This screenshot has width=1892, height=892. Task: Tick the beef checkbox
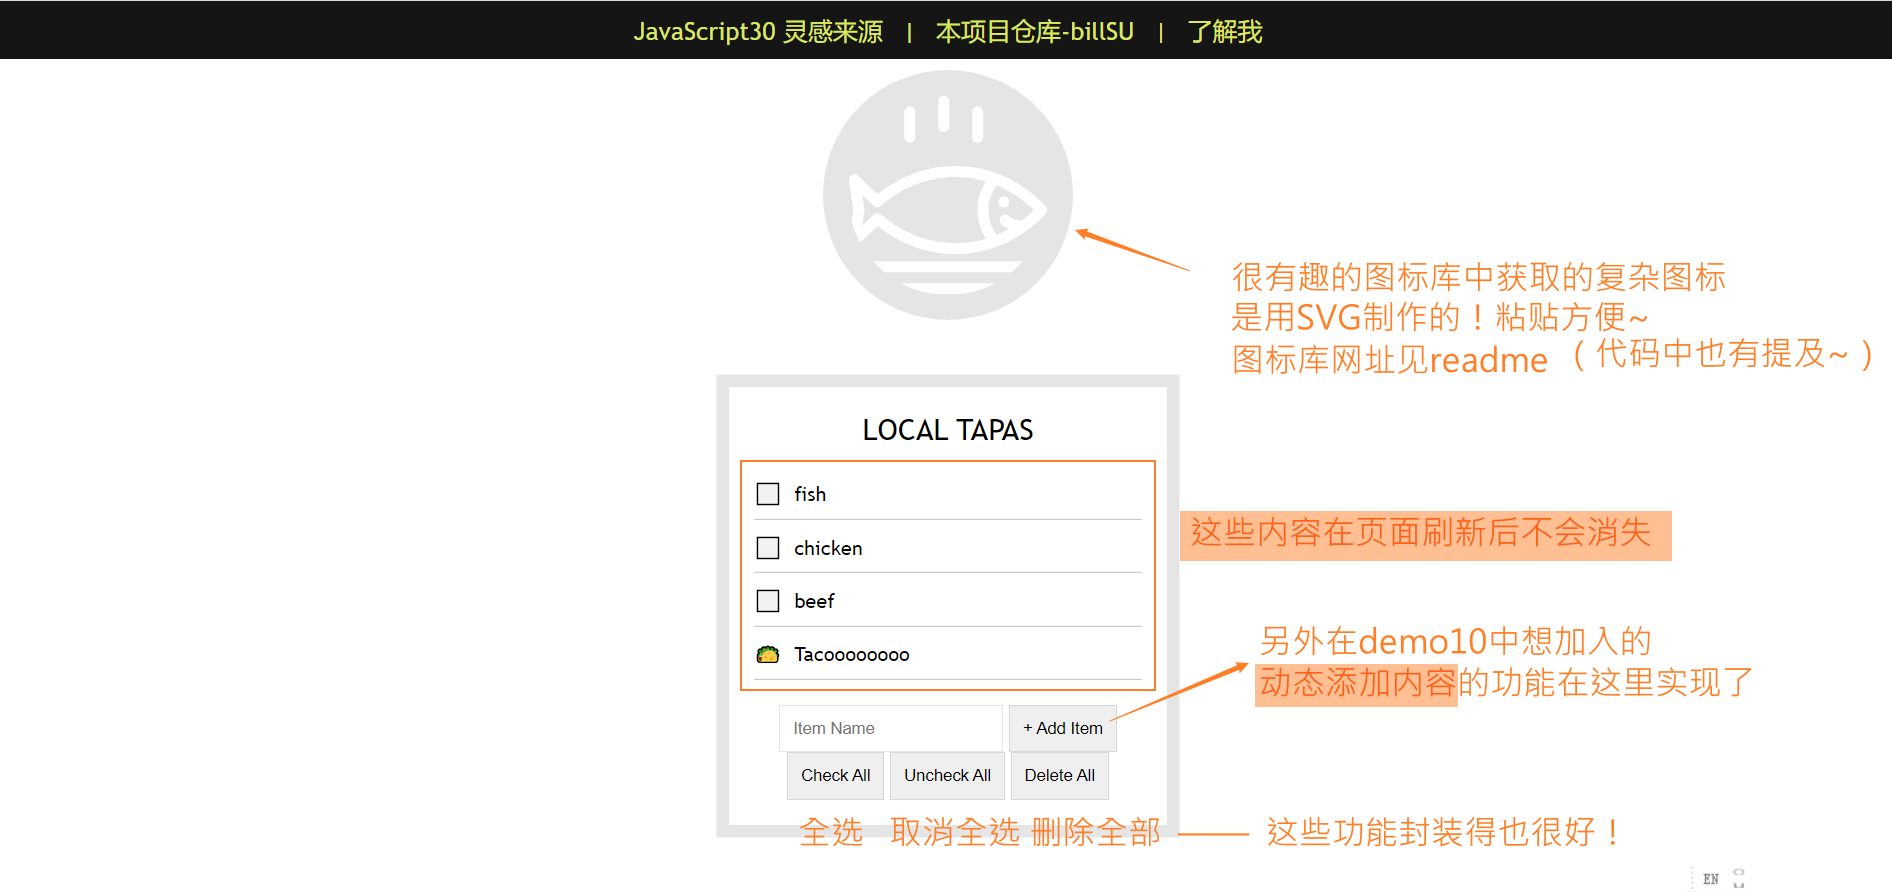point(768,601)
